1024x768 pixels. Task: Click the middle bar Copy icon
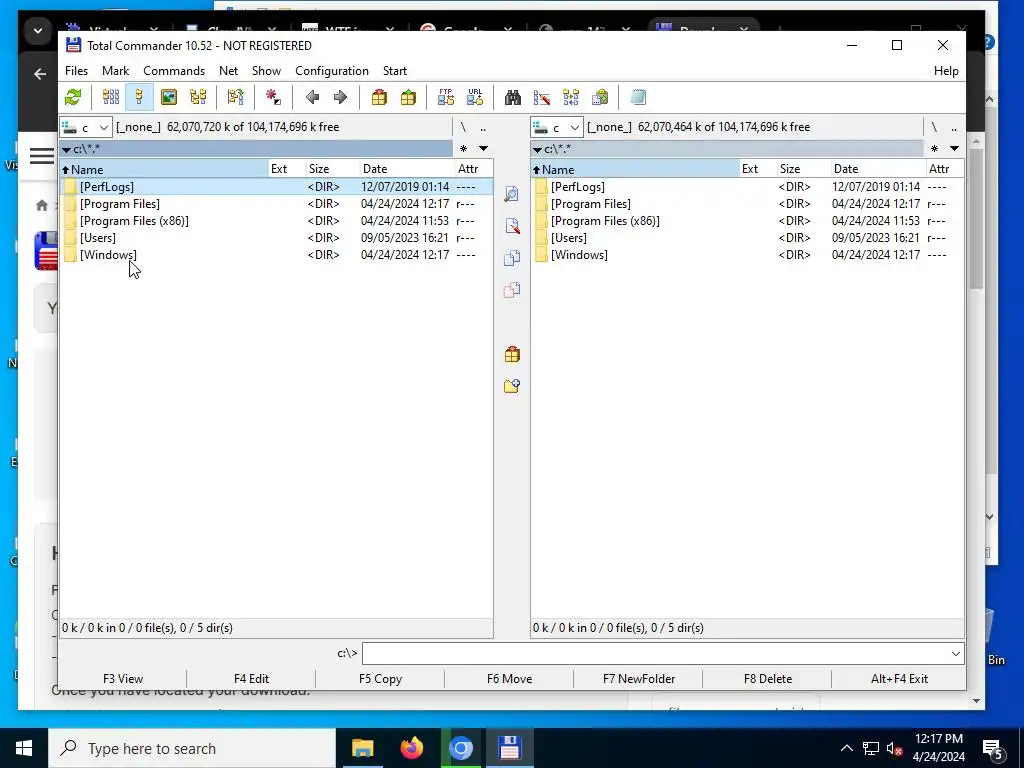[512, 258]
